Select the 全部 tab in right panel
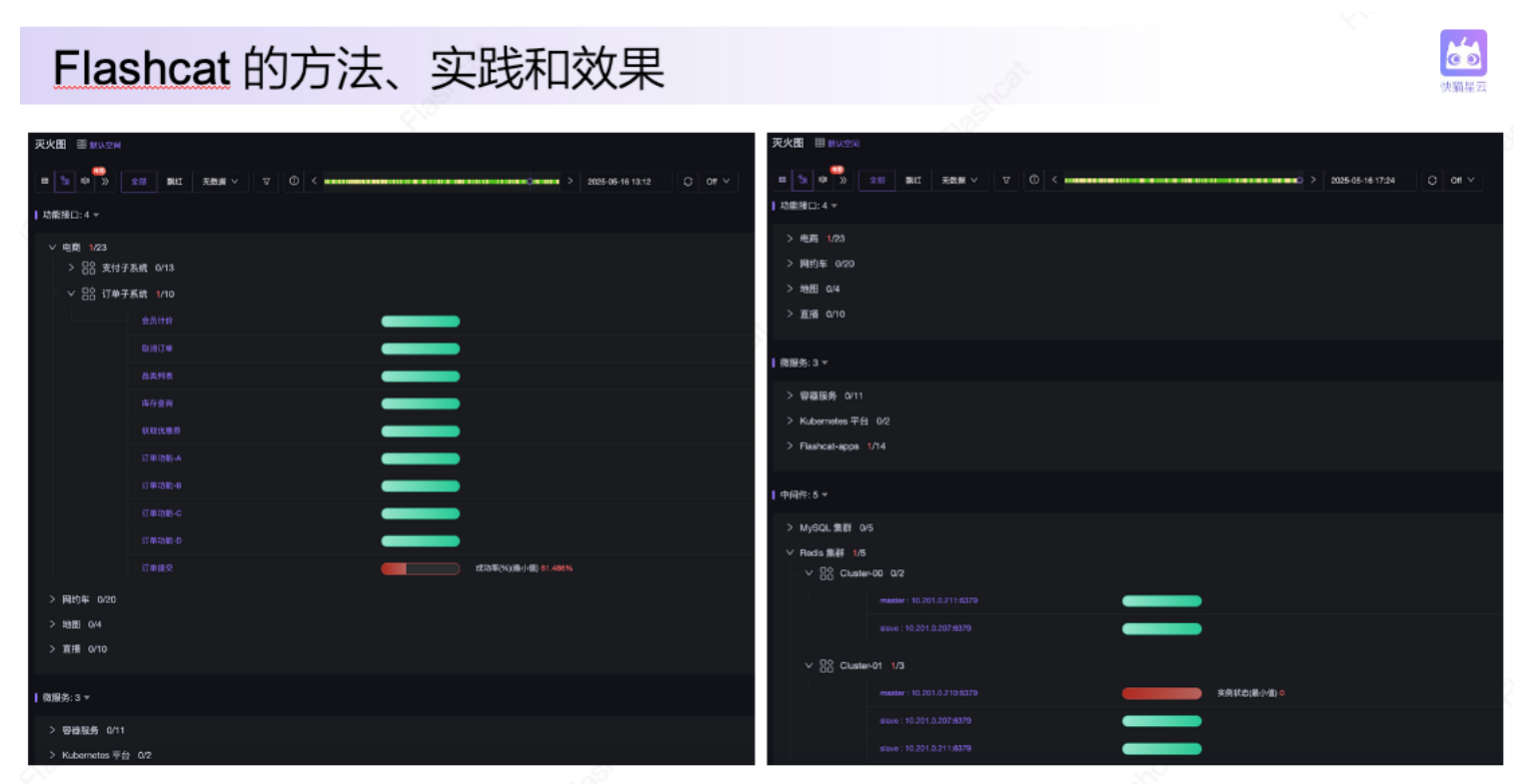The height and width of the screenshot is (784, 1526). coord(877,180)
